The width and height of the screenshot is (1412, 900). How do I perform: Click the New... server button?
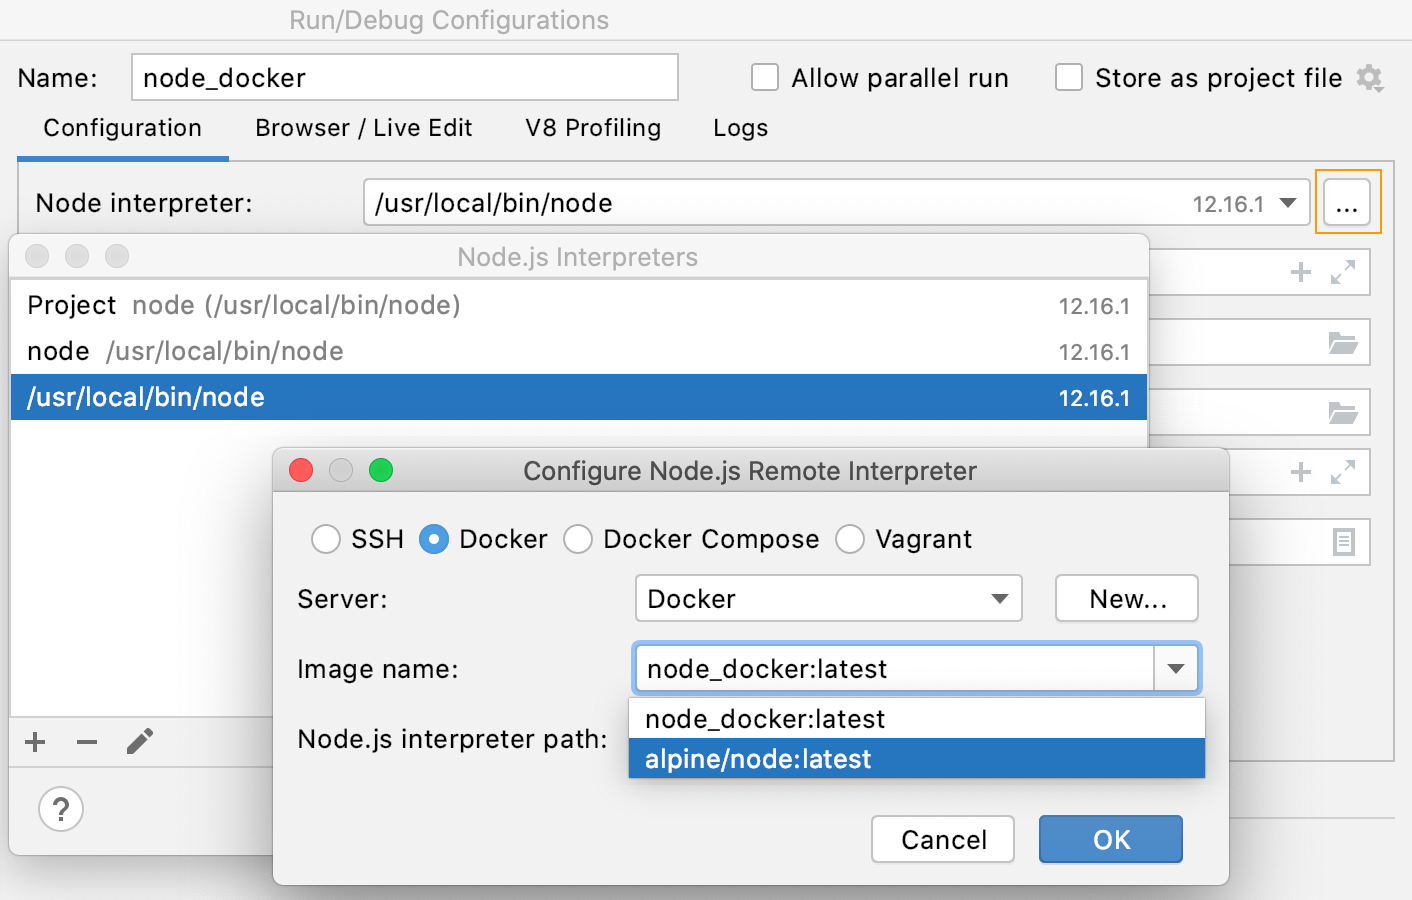point(1127,598)
